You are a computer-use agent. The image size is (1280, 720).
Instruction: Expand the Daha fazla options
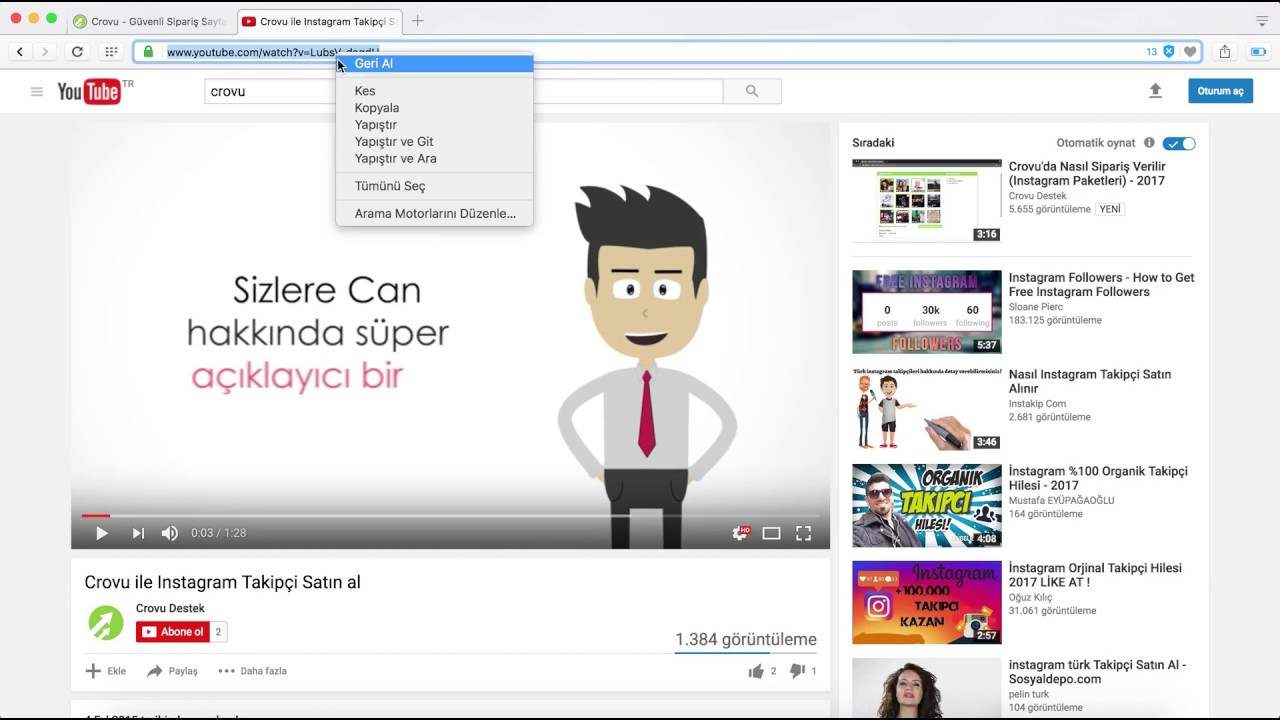click(252, 671)
